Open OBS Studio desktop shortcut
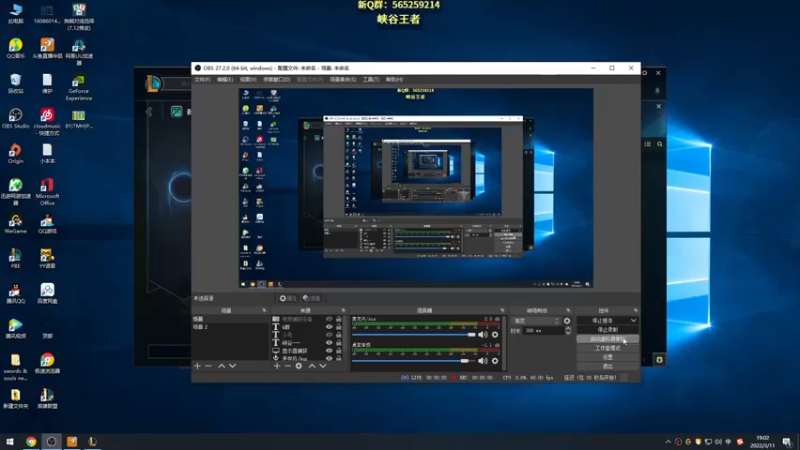 pyautogui.click(x=15, y=118)
